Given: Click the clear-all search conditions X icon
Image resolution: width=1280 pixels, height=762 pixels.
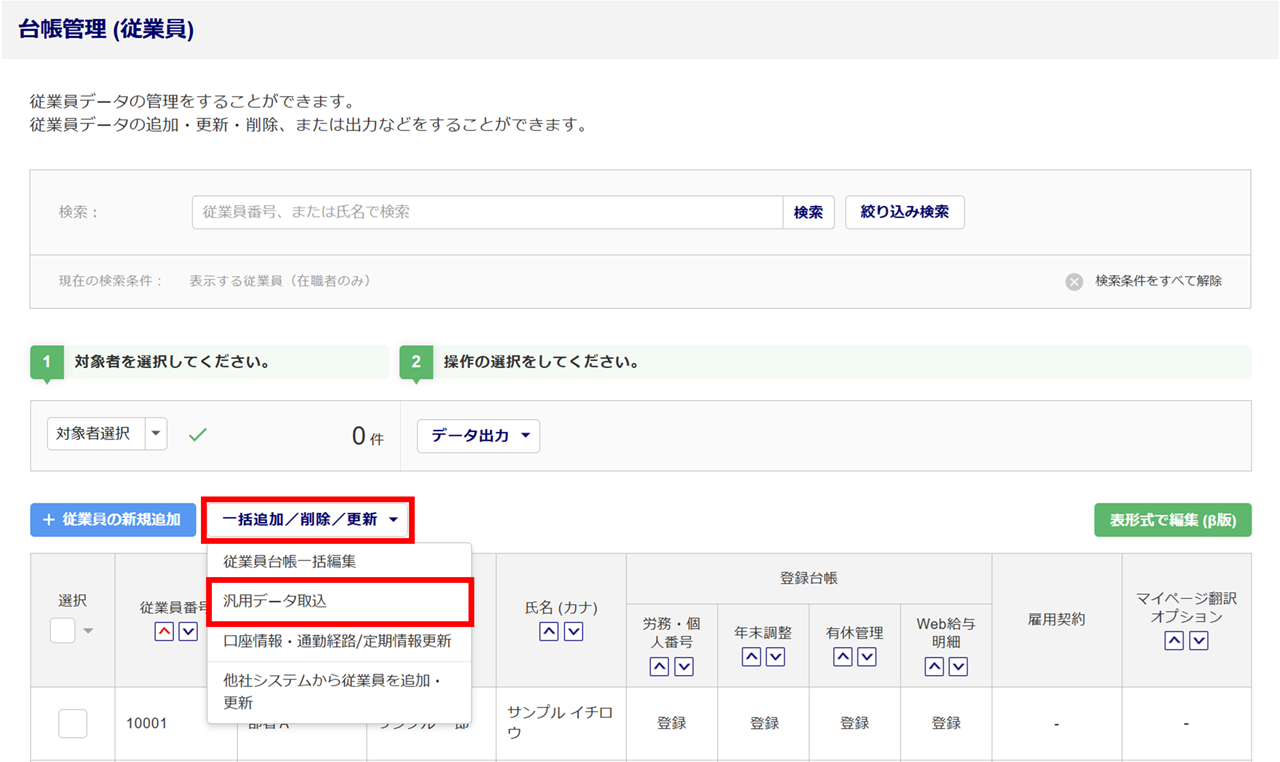Looking at the screenshot, I should pyautogui.click(x=1074, y=282).
